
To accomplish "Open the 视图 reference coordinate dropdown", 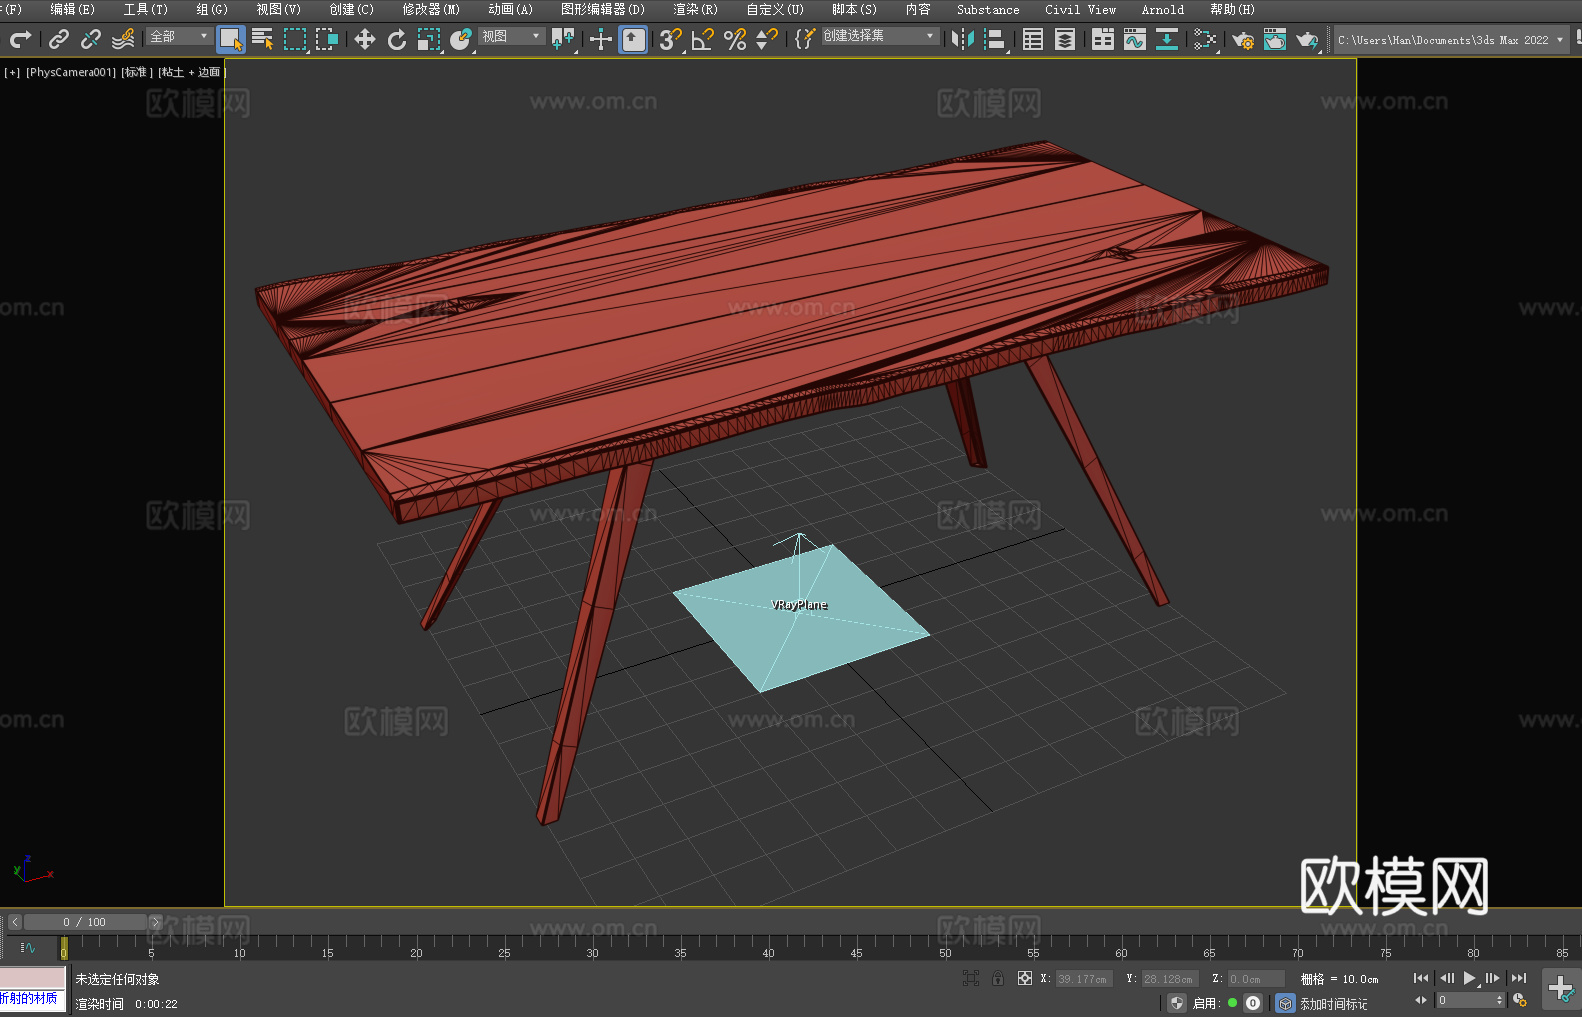I will (x=511, y=36).
